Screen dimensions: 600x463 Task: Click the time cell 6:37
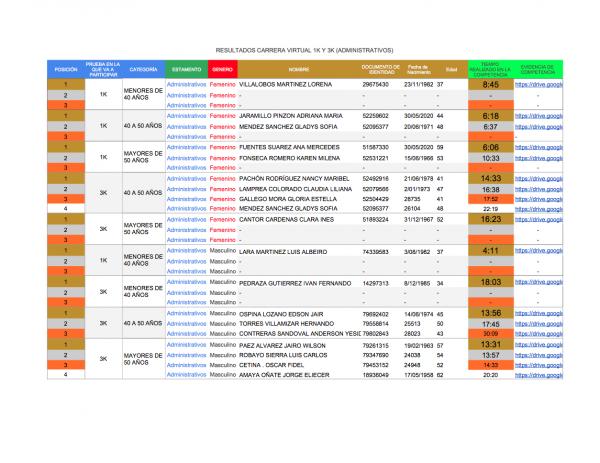tap(491, 127)
